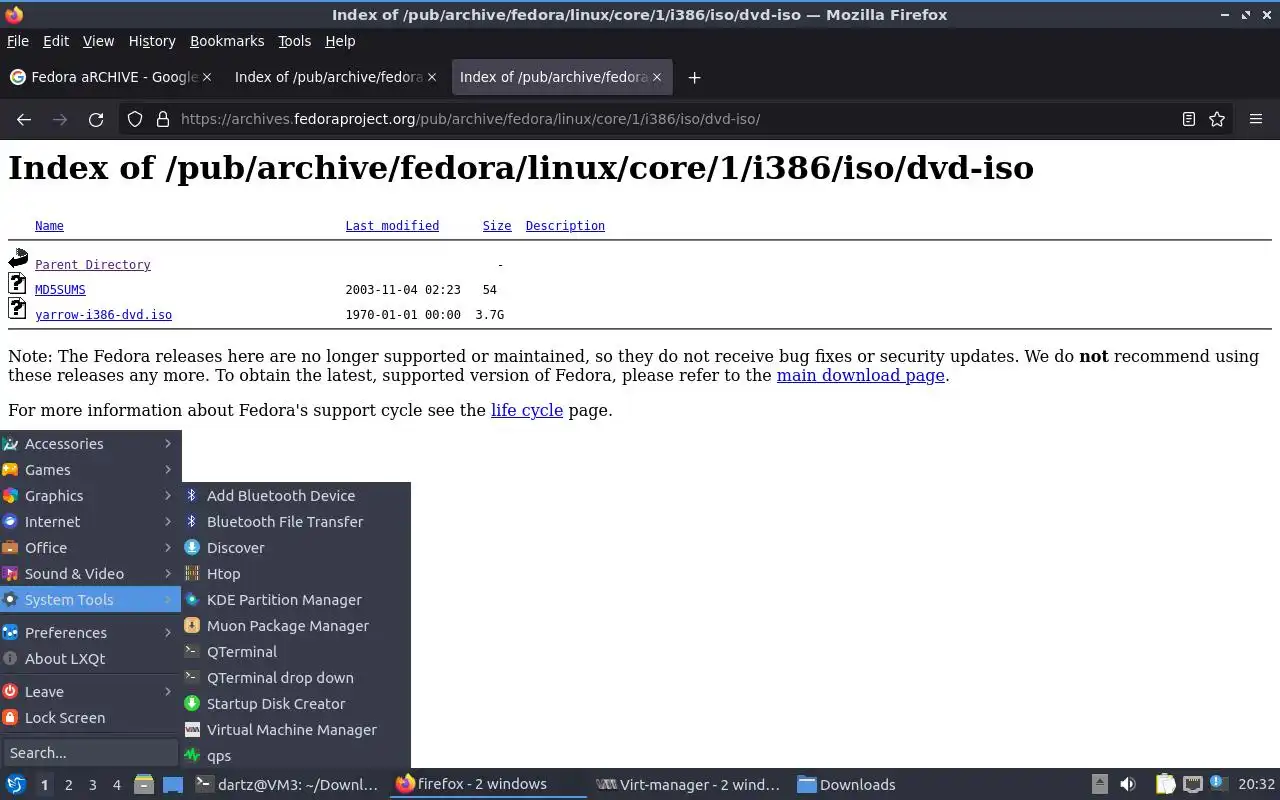This screenshot has height=800, width=1280.
Task: Click the Parent Directory link
Action: [93, 265]
